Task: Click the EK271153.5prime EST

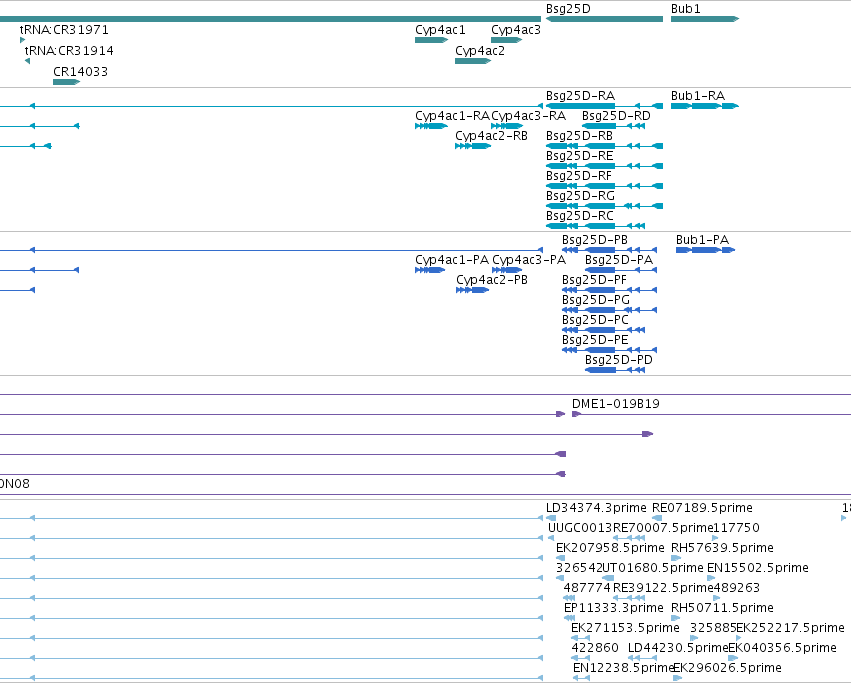Action: (x=580, y=638)
